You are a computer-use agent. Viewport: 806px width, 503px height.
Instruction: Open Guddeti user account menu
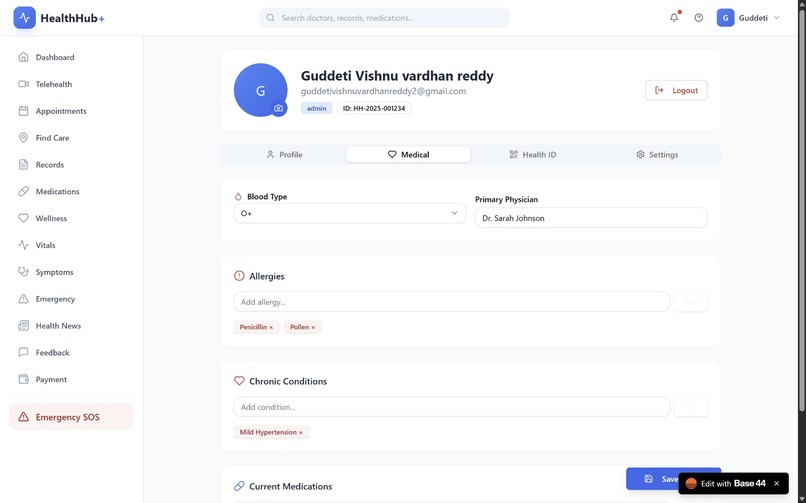coord(748,18)
